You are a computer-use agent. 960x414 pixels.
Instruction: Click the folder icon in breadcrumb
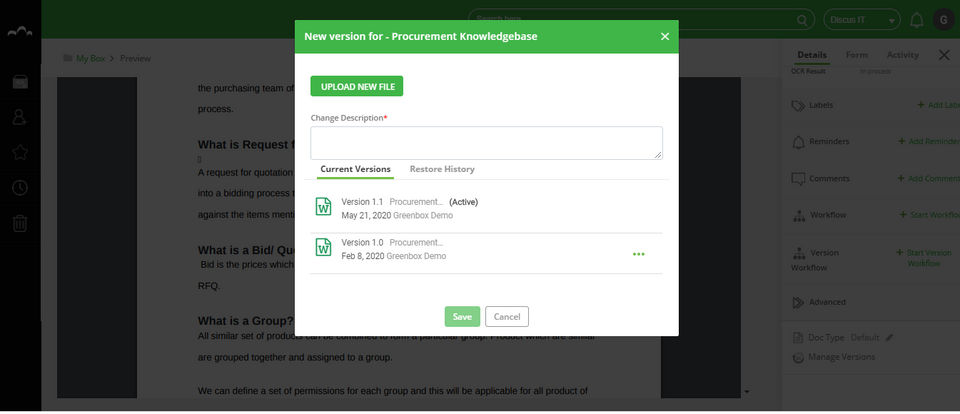point(68,58)
